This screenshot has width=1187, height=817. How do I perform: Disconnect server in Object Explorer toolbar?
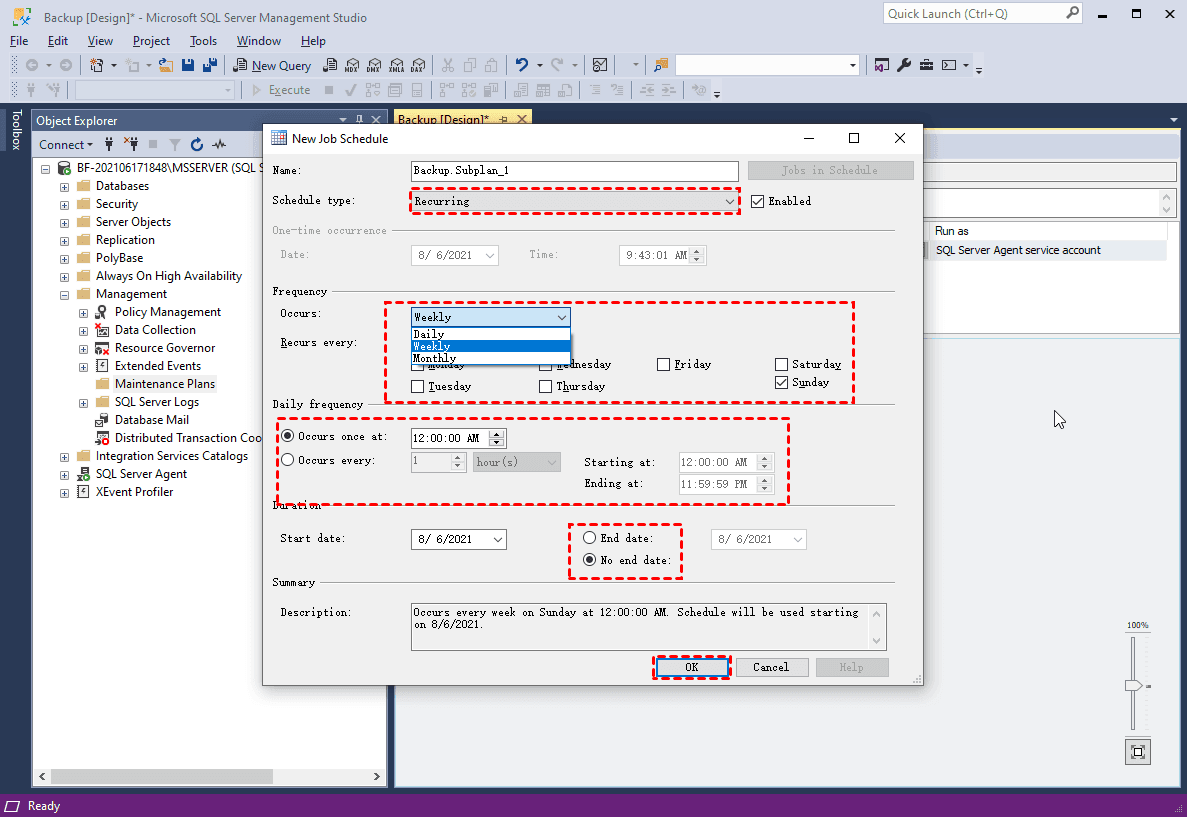[x=131, y=144]
